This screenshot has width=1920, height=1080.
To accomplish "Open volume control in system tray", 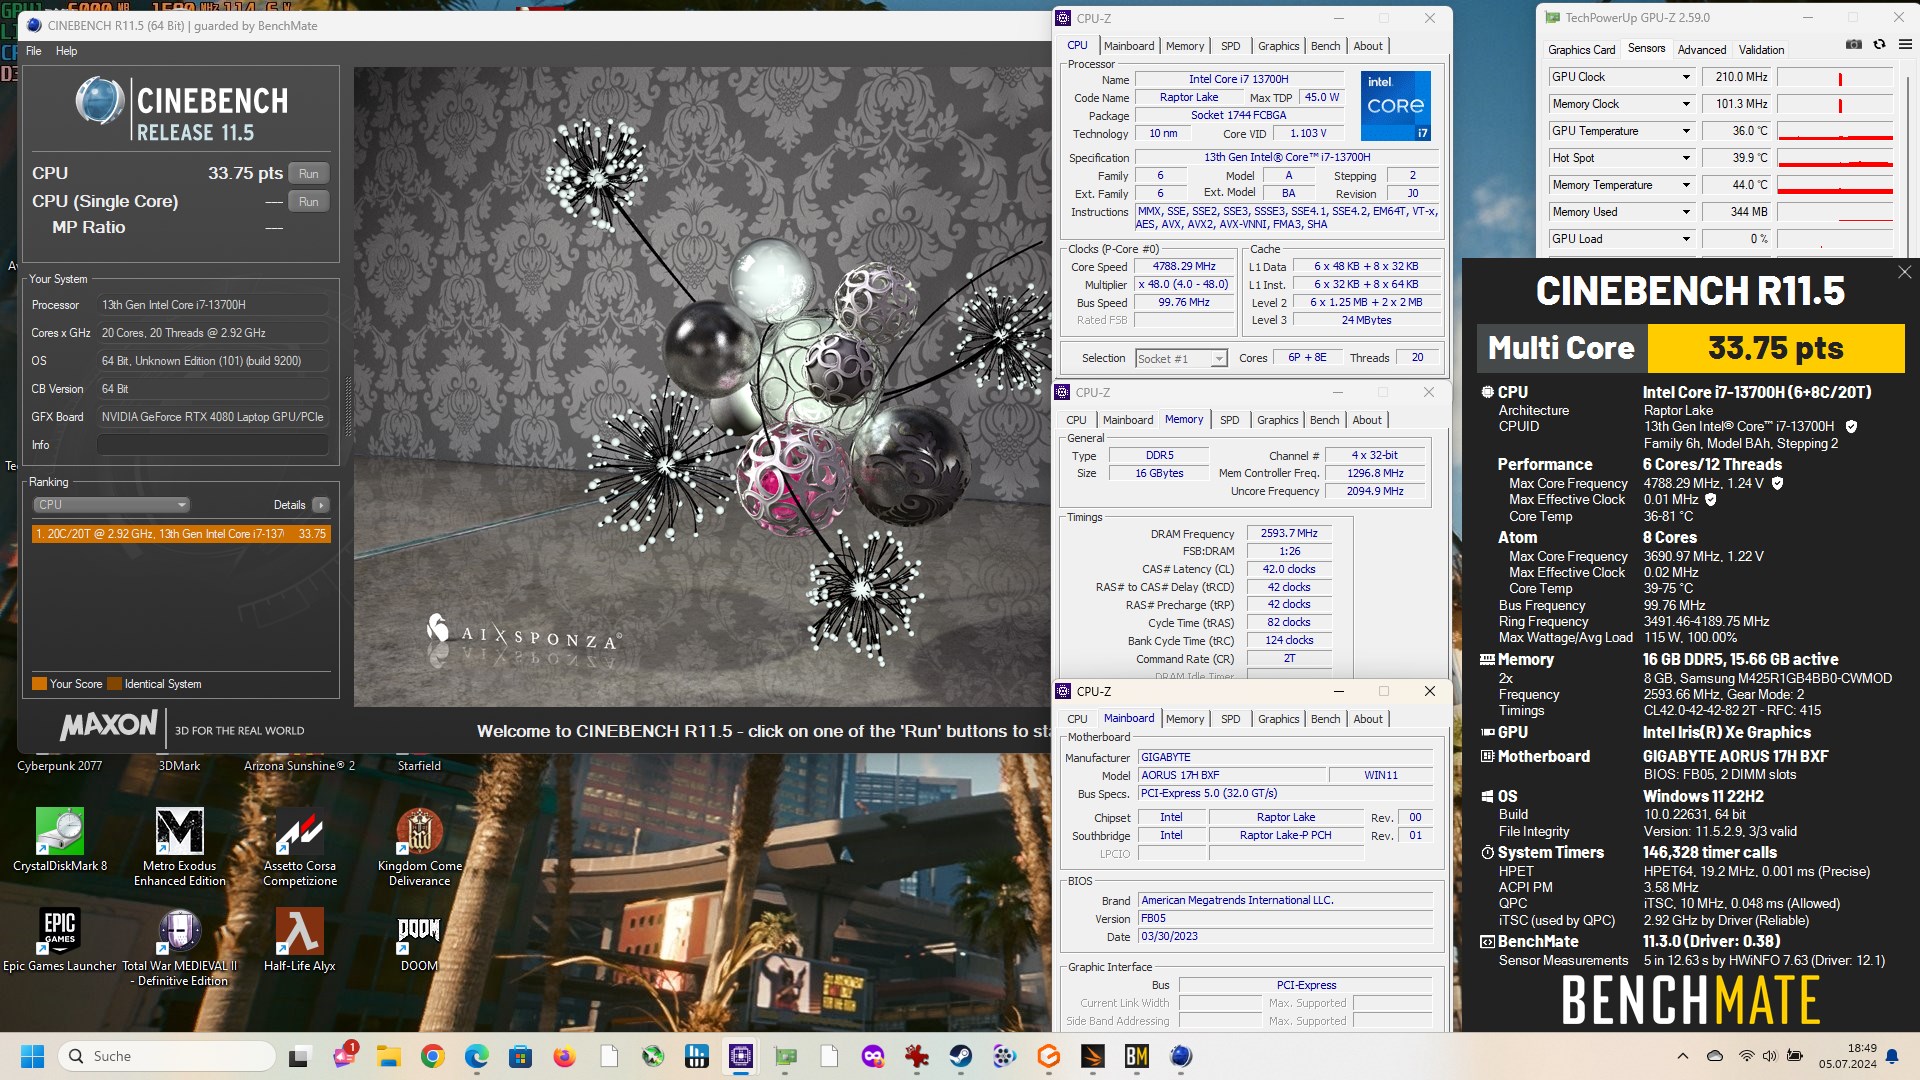I will coord(1769,1056).
